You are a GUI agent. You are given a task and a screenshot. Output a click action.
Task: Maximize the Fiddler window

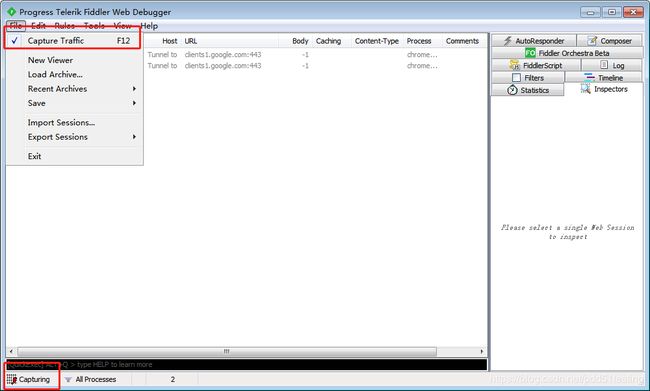tap(612, 12)
